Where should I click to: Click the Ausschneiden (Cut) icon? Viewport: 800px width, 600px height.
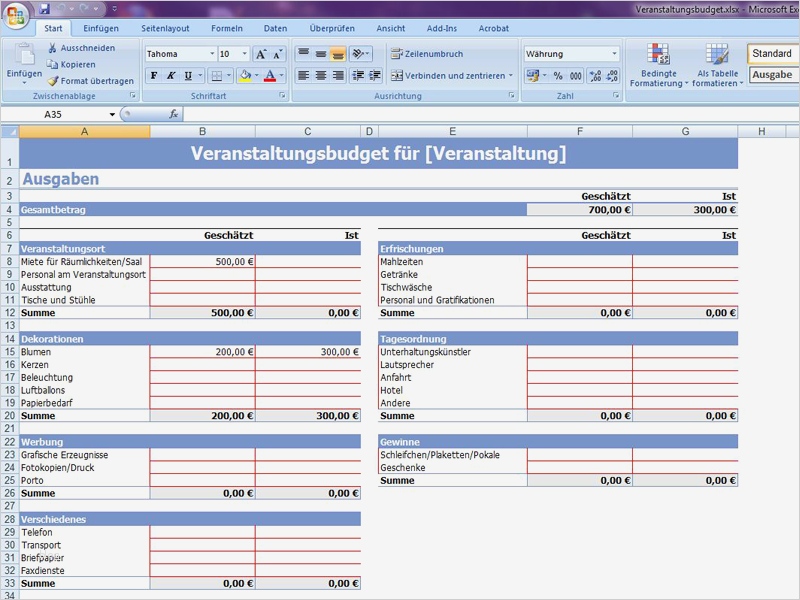(54, 47)
